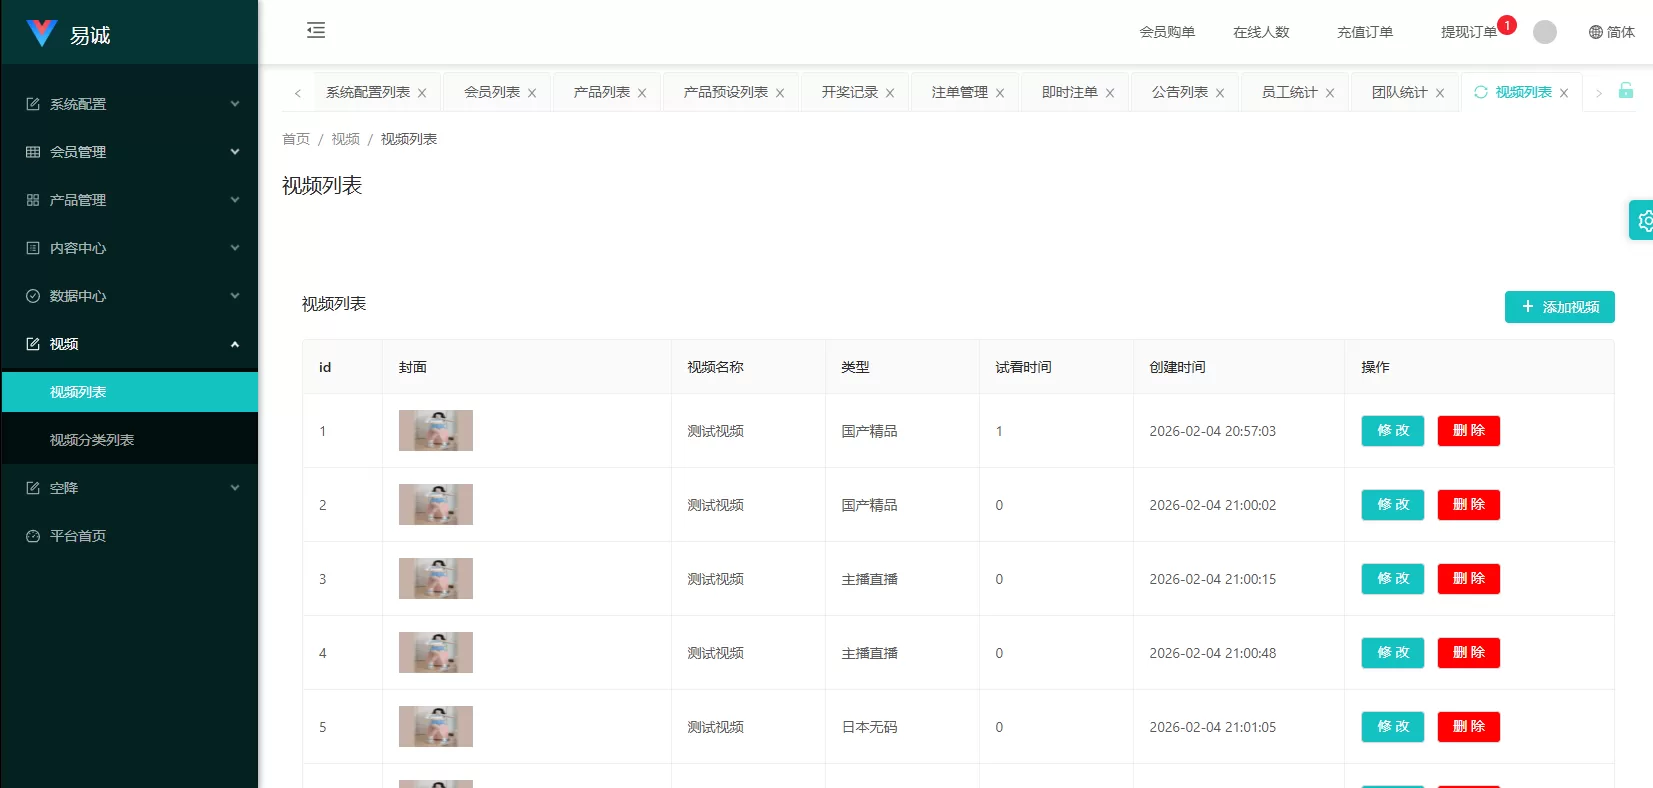Collapse the sidebar with the hamburger icon
Viewport: 1653px width, 788px height.
point(316,31)
